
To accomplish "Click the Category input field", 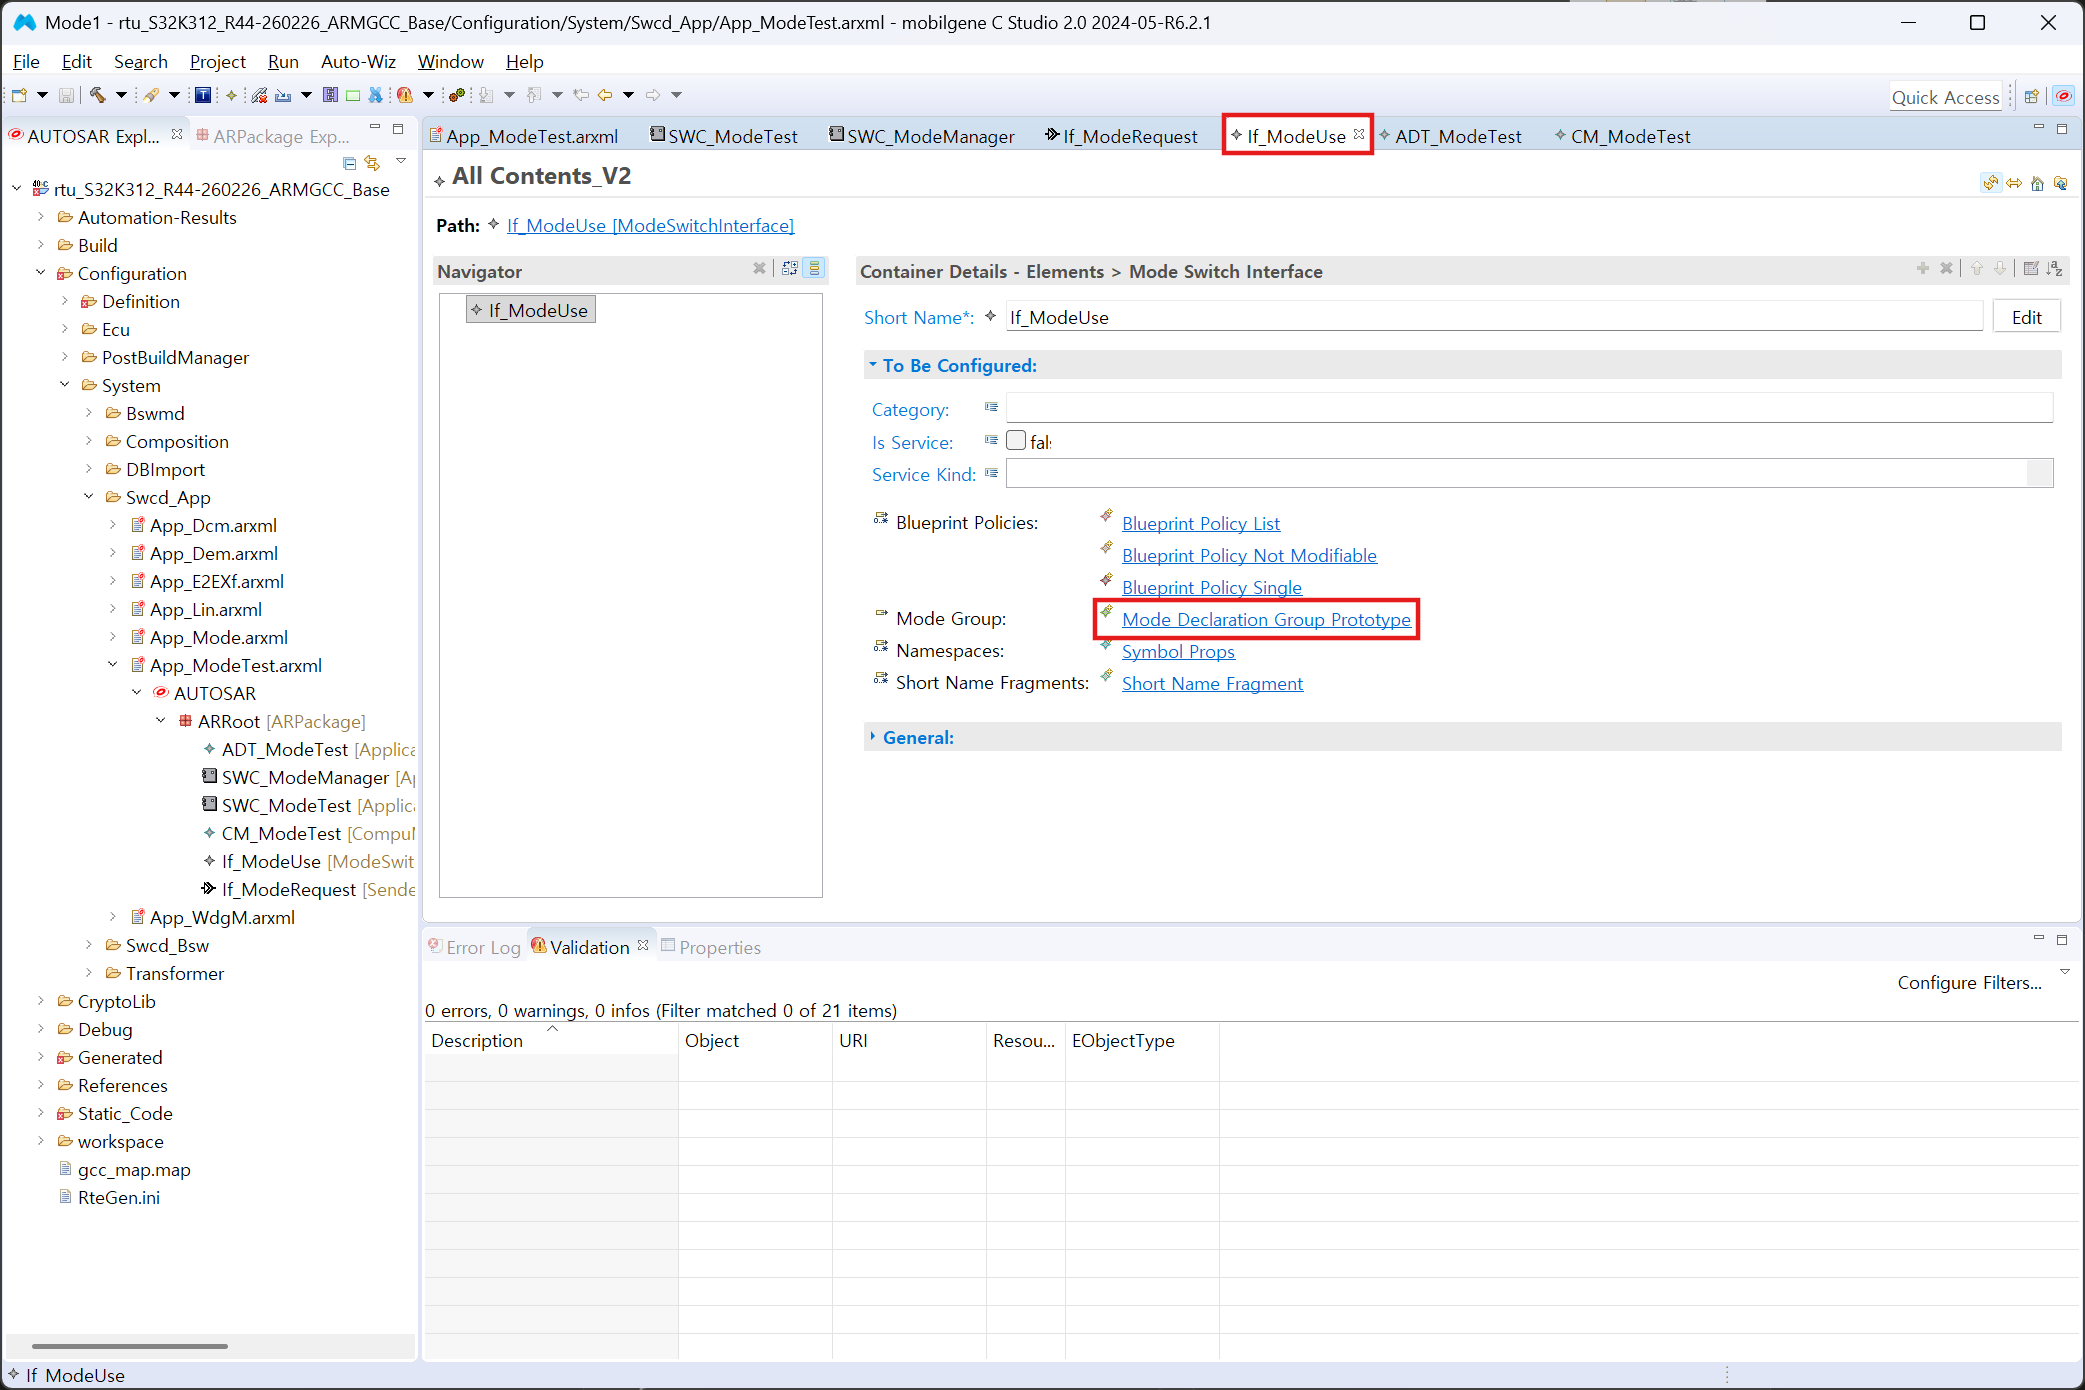I will pyautogui.click(x=1529, y=408).
